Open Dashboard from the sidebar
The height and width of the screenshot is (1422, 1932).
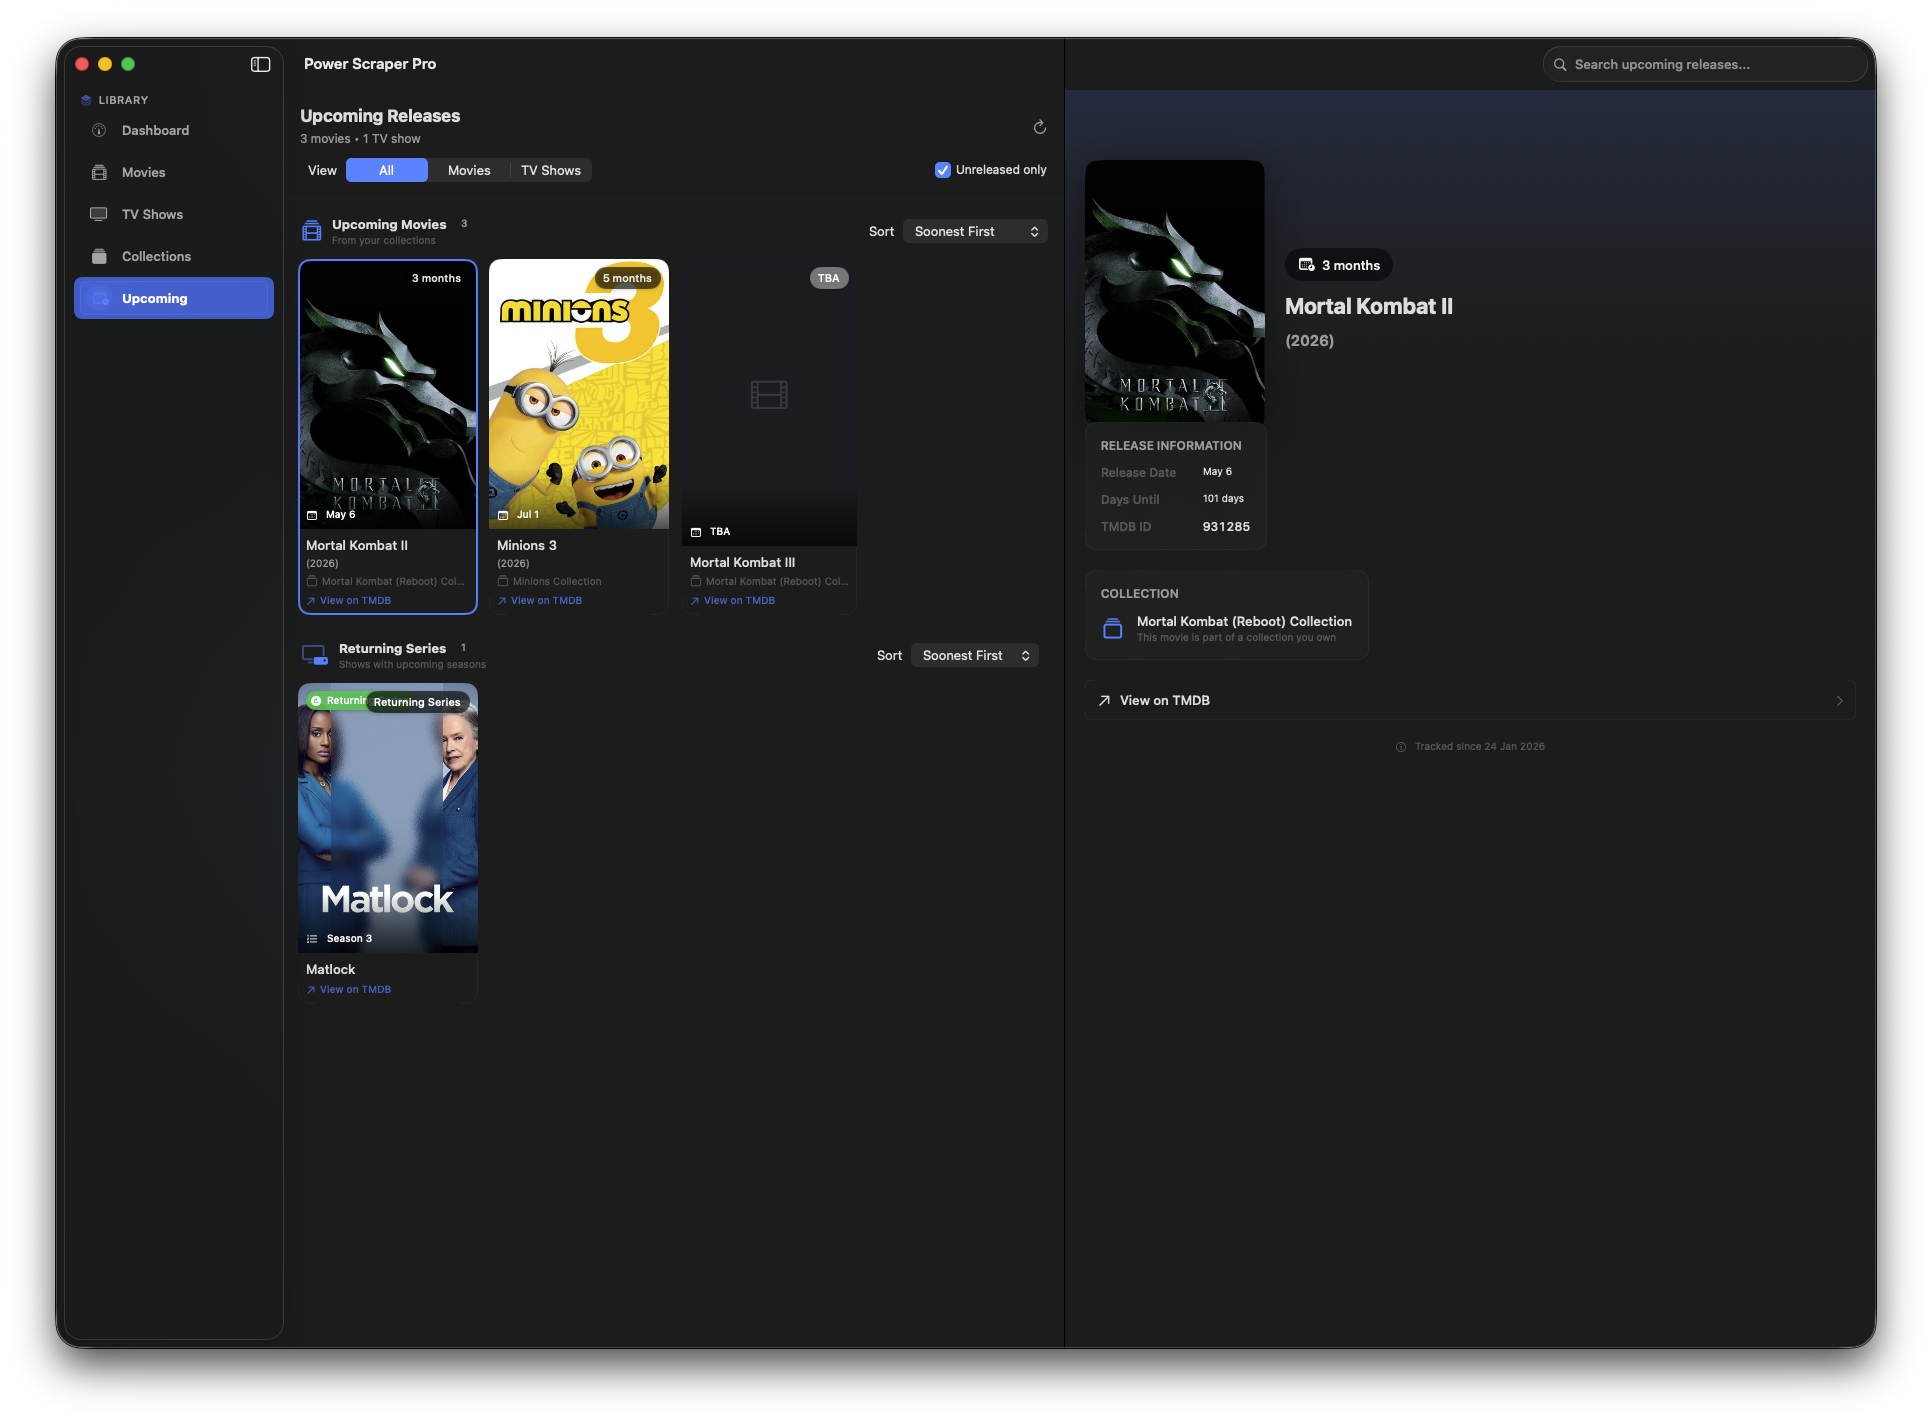tap(155, 130)
